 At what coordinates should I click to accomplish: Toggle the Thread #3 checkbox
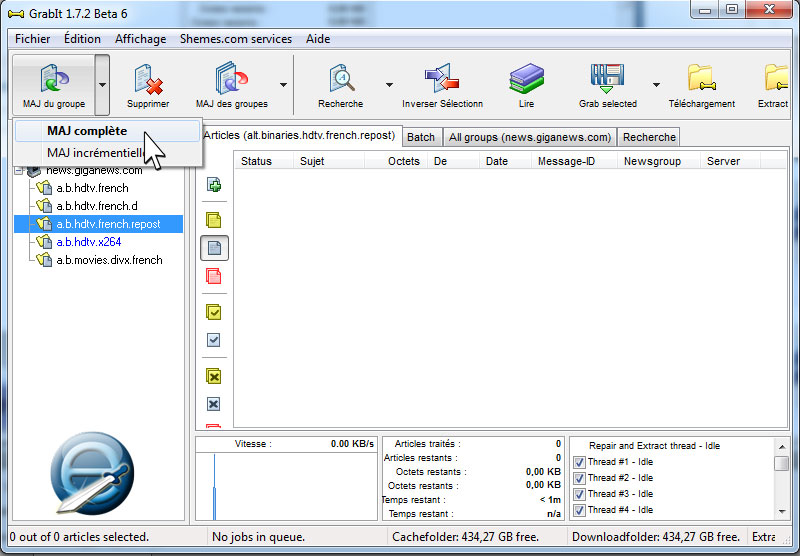click(579, 494)
